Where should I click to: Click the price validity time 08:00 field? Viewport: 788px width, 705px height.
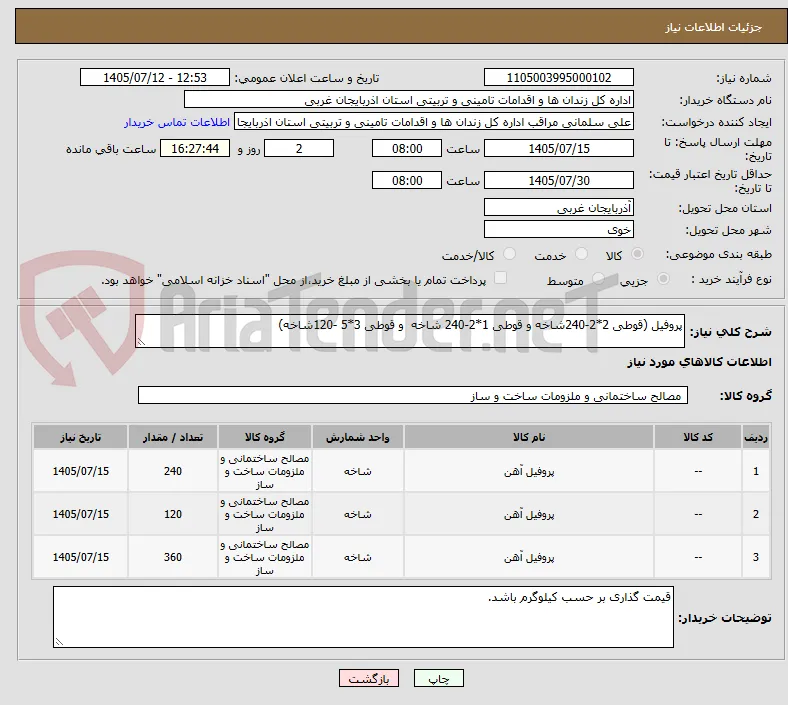407,180
